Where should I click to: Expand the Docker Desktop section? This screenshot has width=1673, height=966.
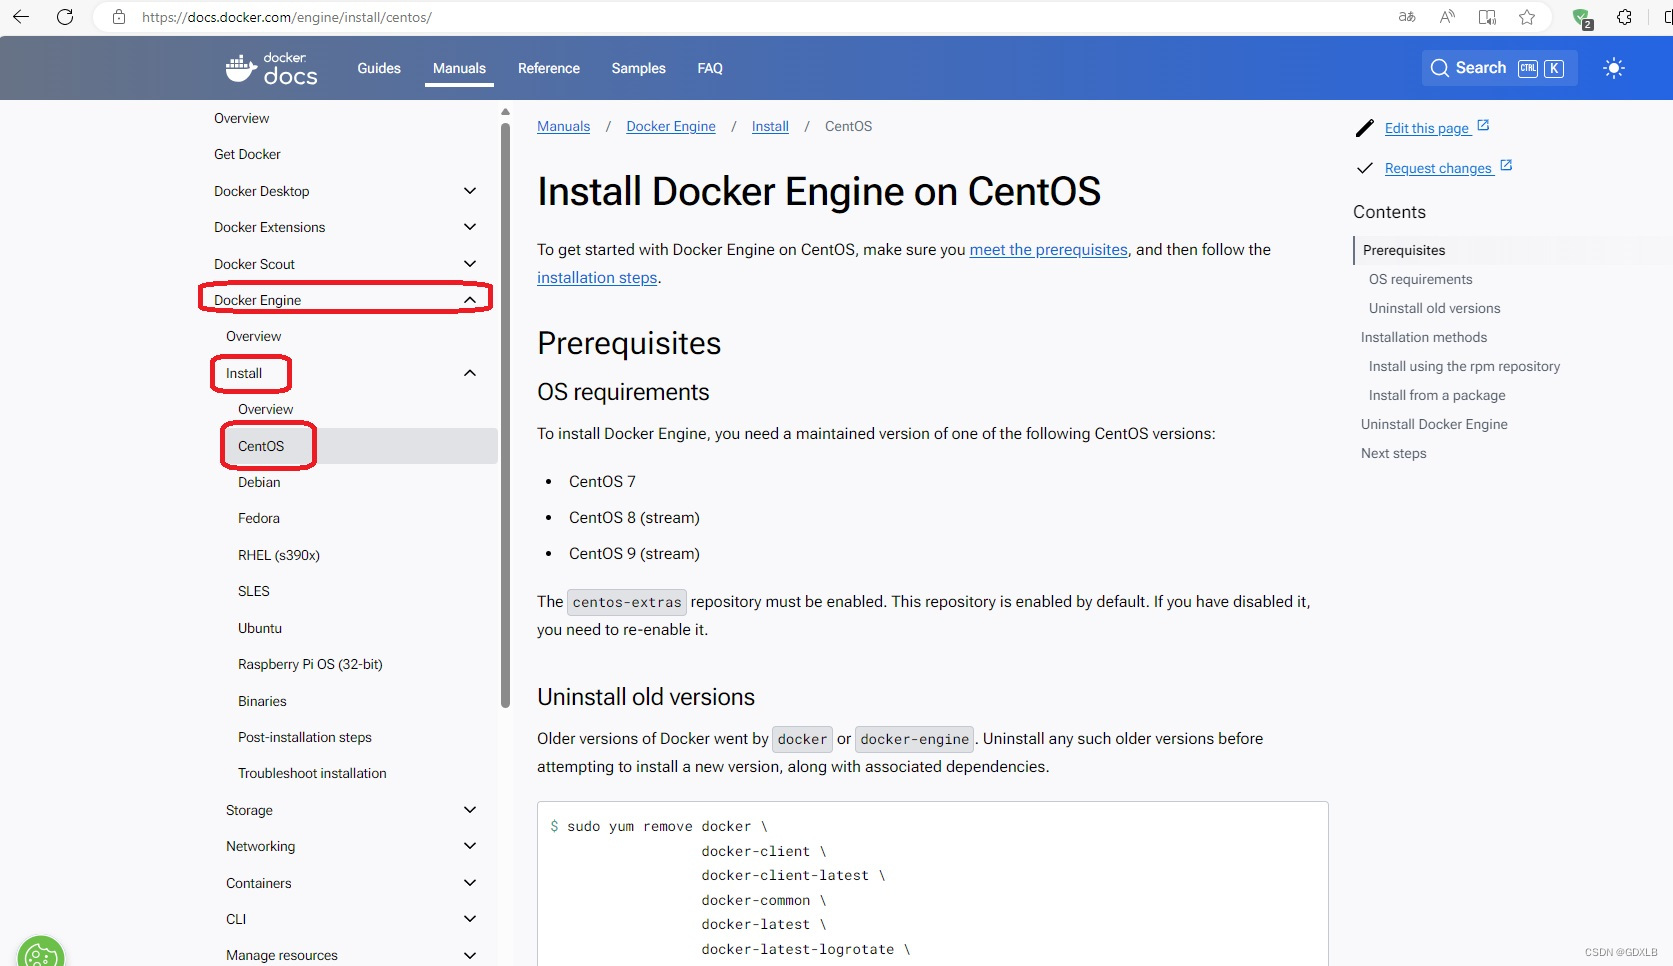[469, 190]
